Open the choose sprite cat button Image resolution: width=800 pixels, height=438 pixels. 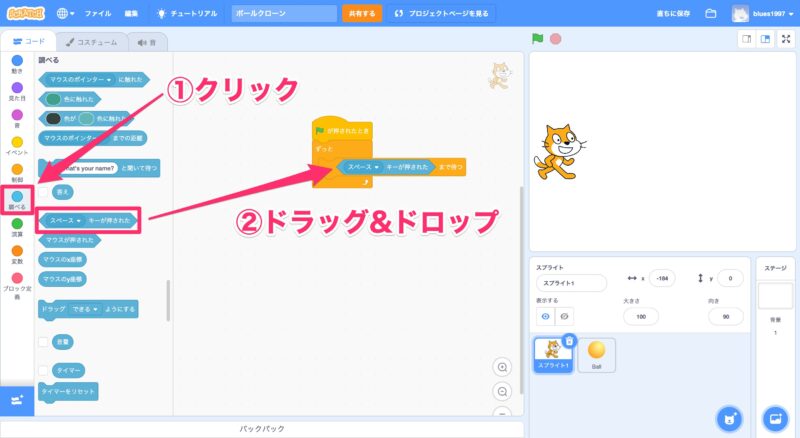tap(729, 417)
